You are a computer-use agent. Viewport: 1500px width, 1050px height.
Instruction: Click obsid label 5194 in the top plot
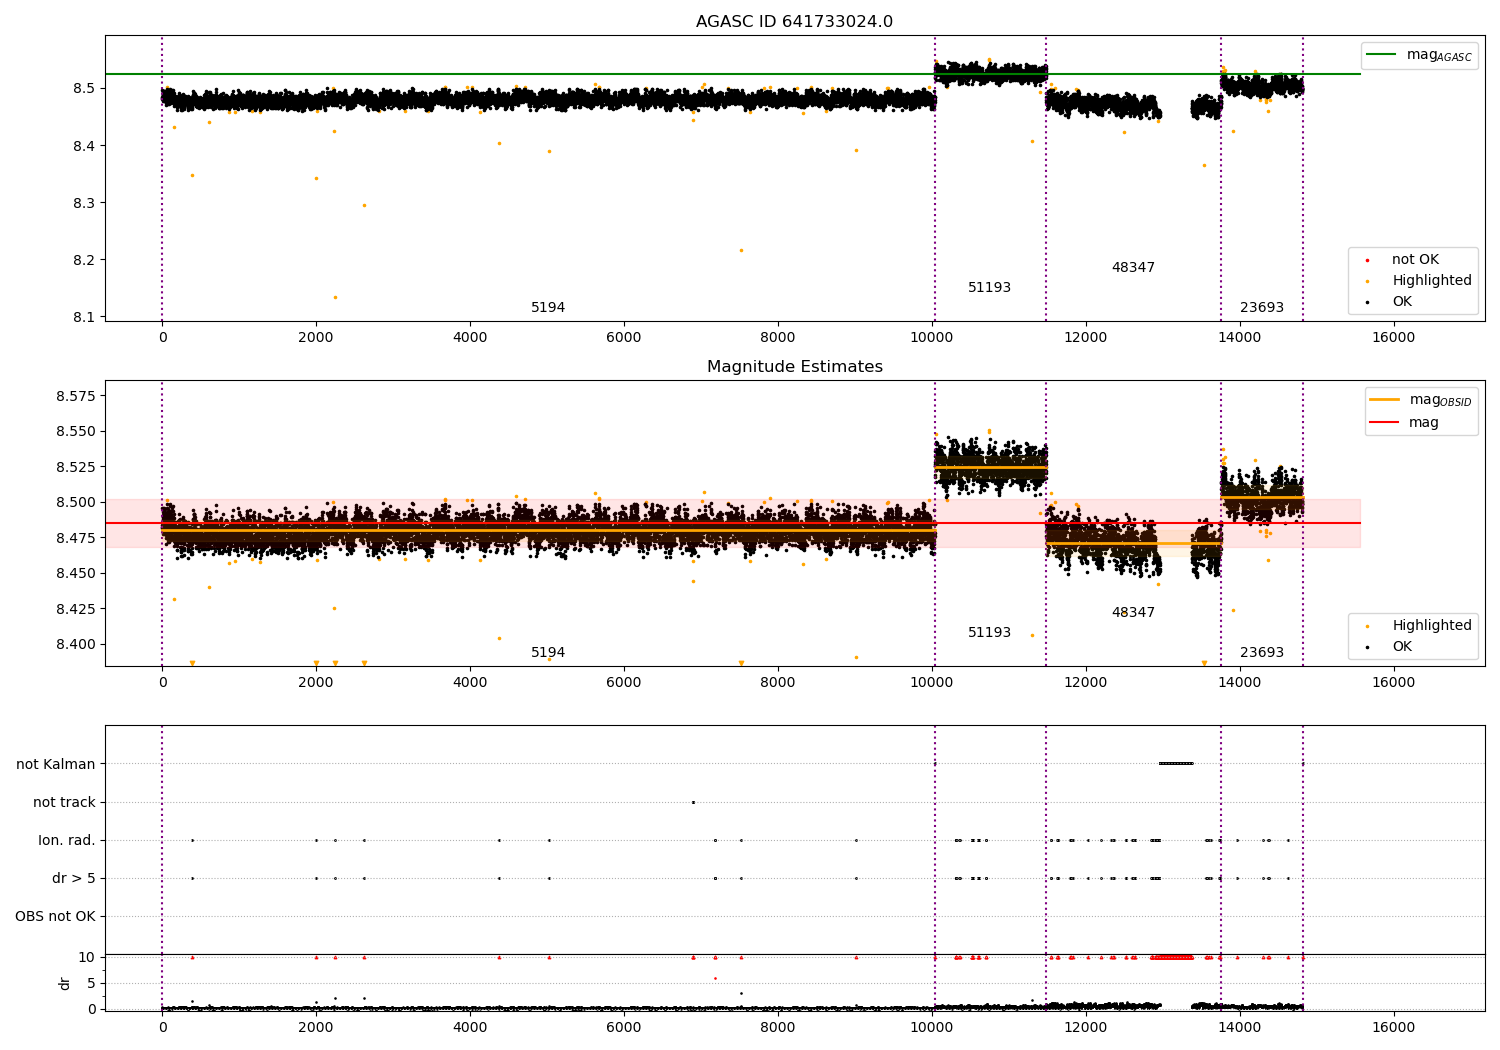tap(548, 308)
